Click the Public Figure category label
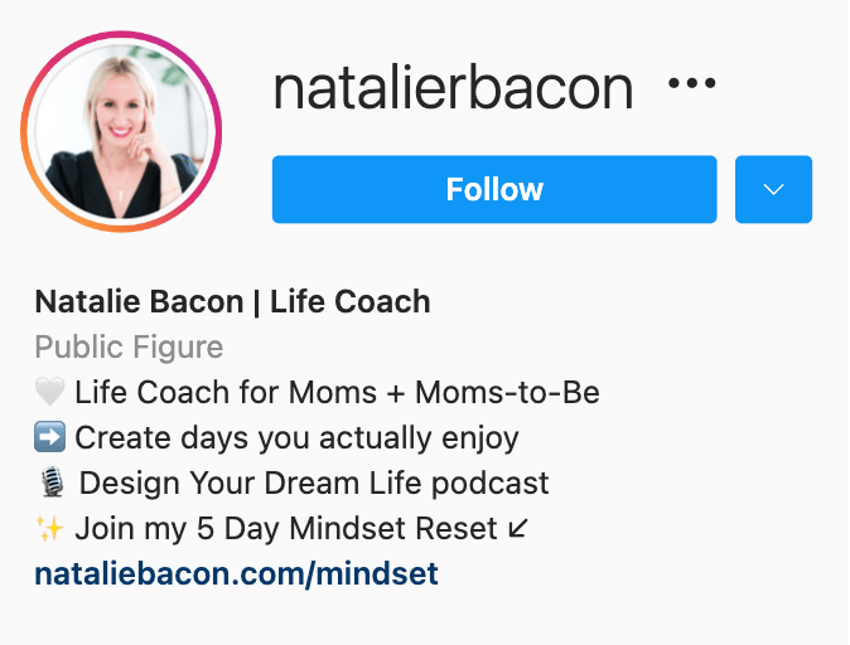Image resolution: width=850 pixels, height=645 pixels. [129, 347]
